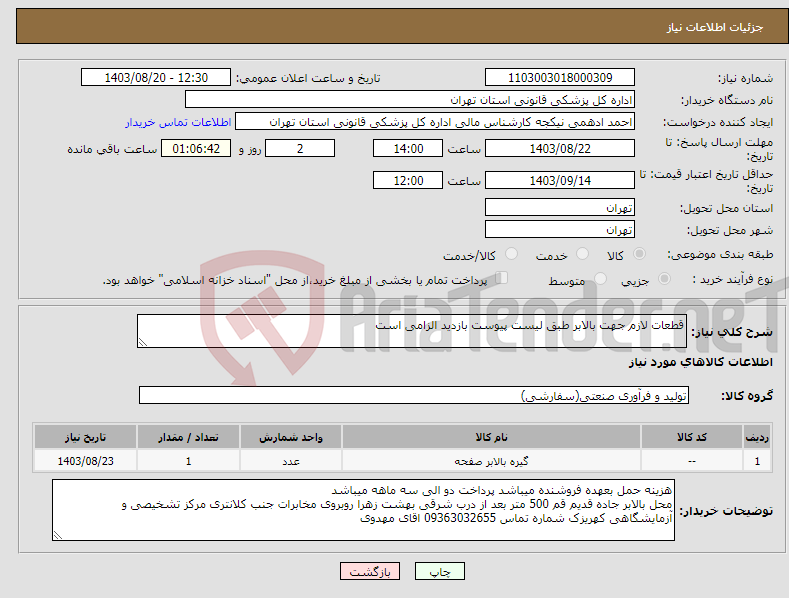Image resolution: width=789 pixels, height=598 pixels.
Task: Click the ردیف column header
Action: 757,437
